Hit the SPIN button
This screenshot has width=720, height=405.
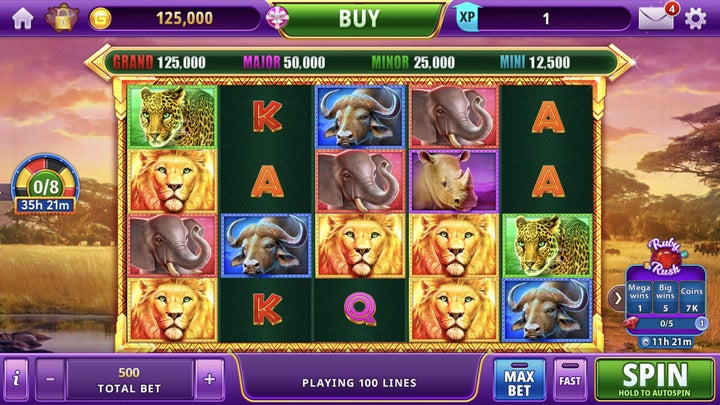click(x=654, y=379)
